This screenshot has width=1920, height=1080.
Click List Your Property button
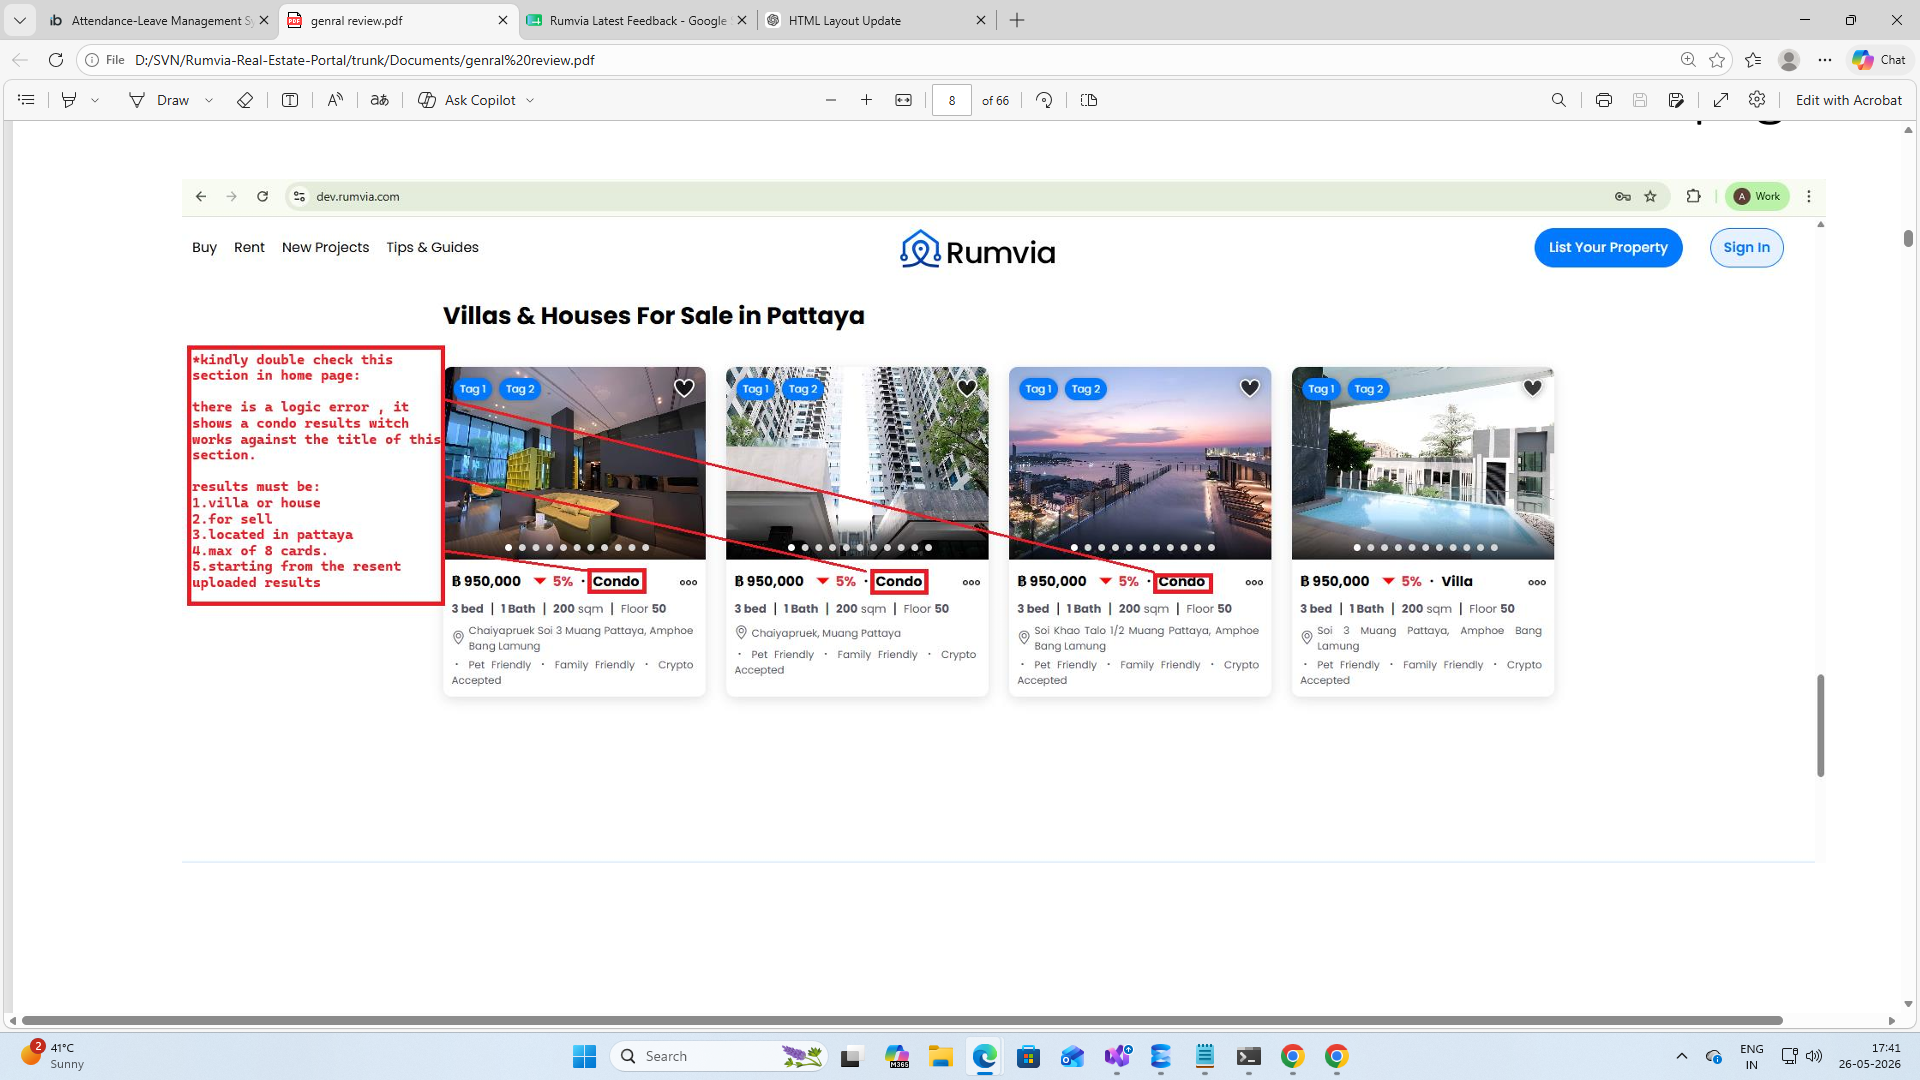pos(1608,248)
